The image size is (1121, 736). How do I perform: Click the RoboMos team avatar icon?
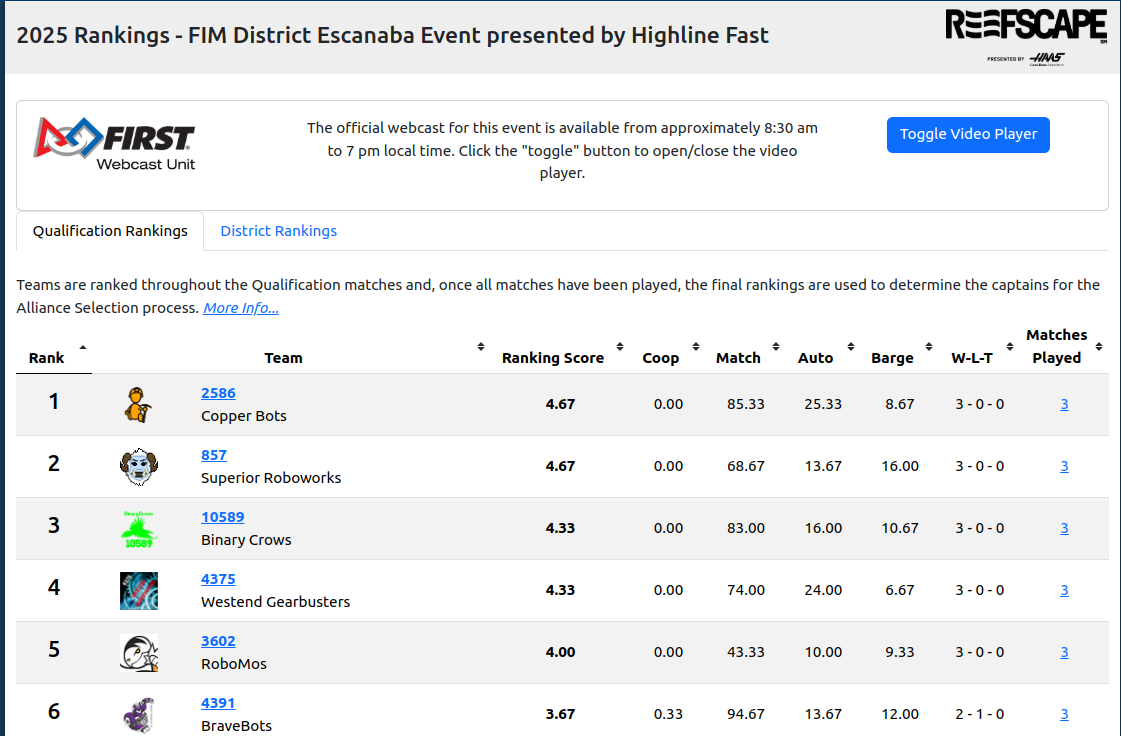[138, 653]
